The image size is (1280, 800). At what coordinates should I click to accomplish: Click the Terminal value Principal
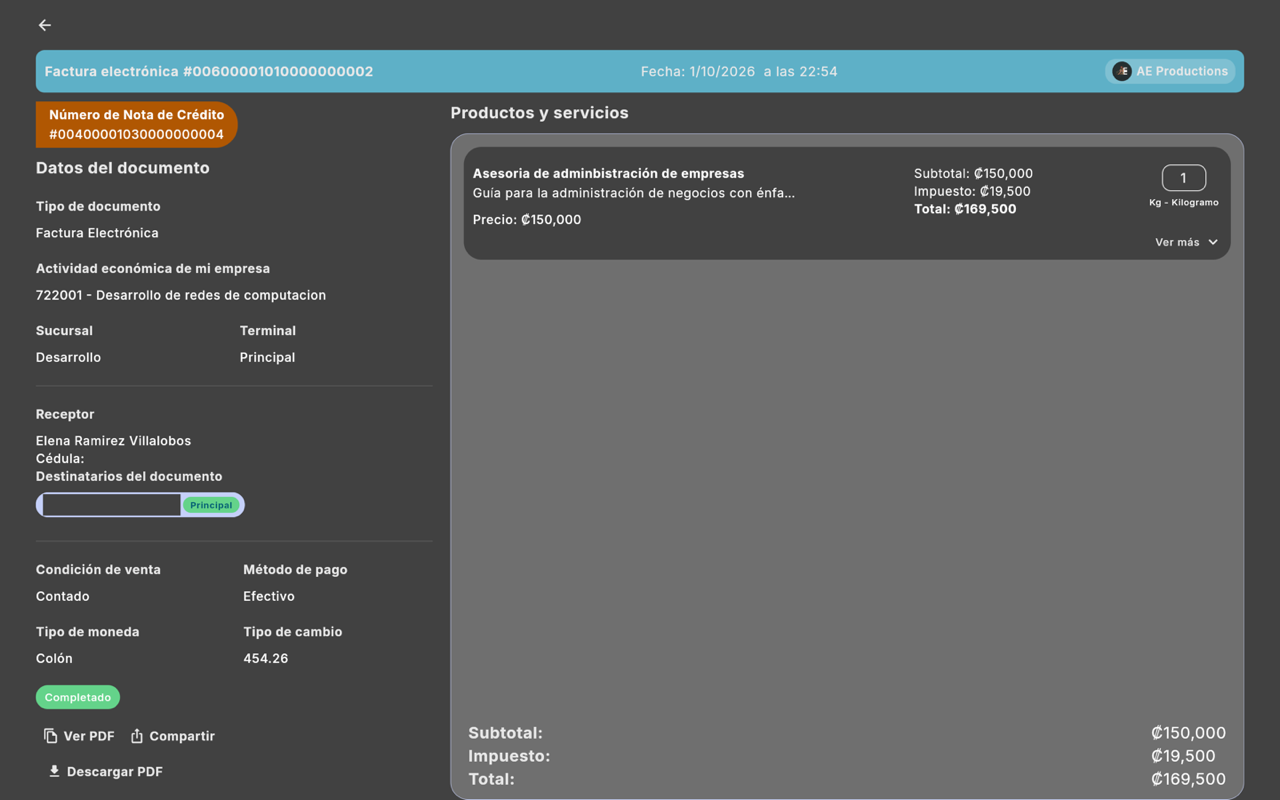pos(267,357)
